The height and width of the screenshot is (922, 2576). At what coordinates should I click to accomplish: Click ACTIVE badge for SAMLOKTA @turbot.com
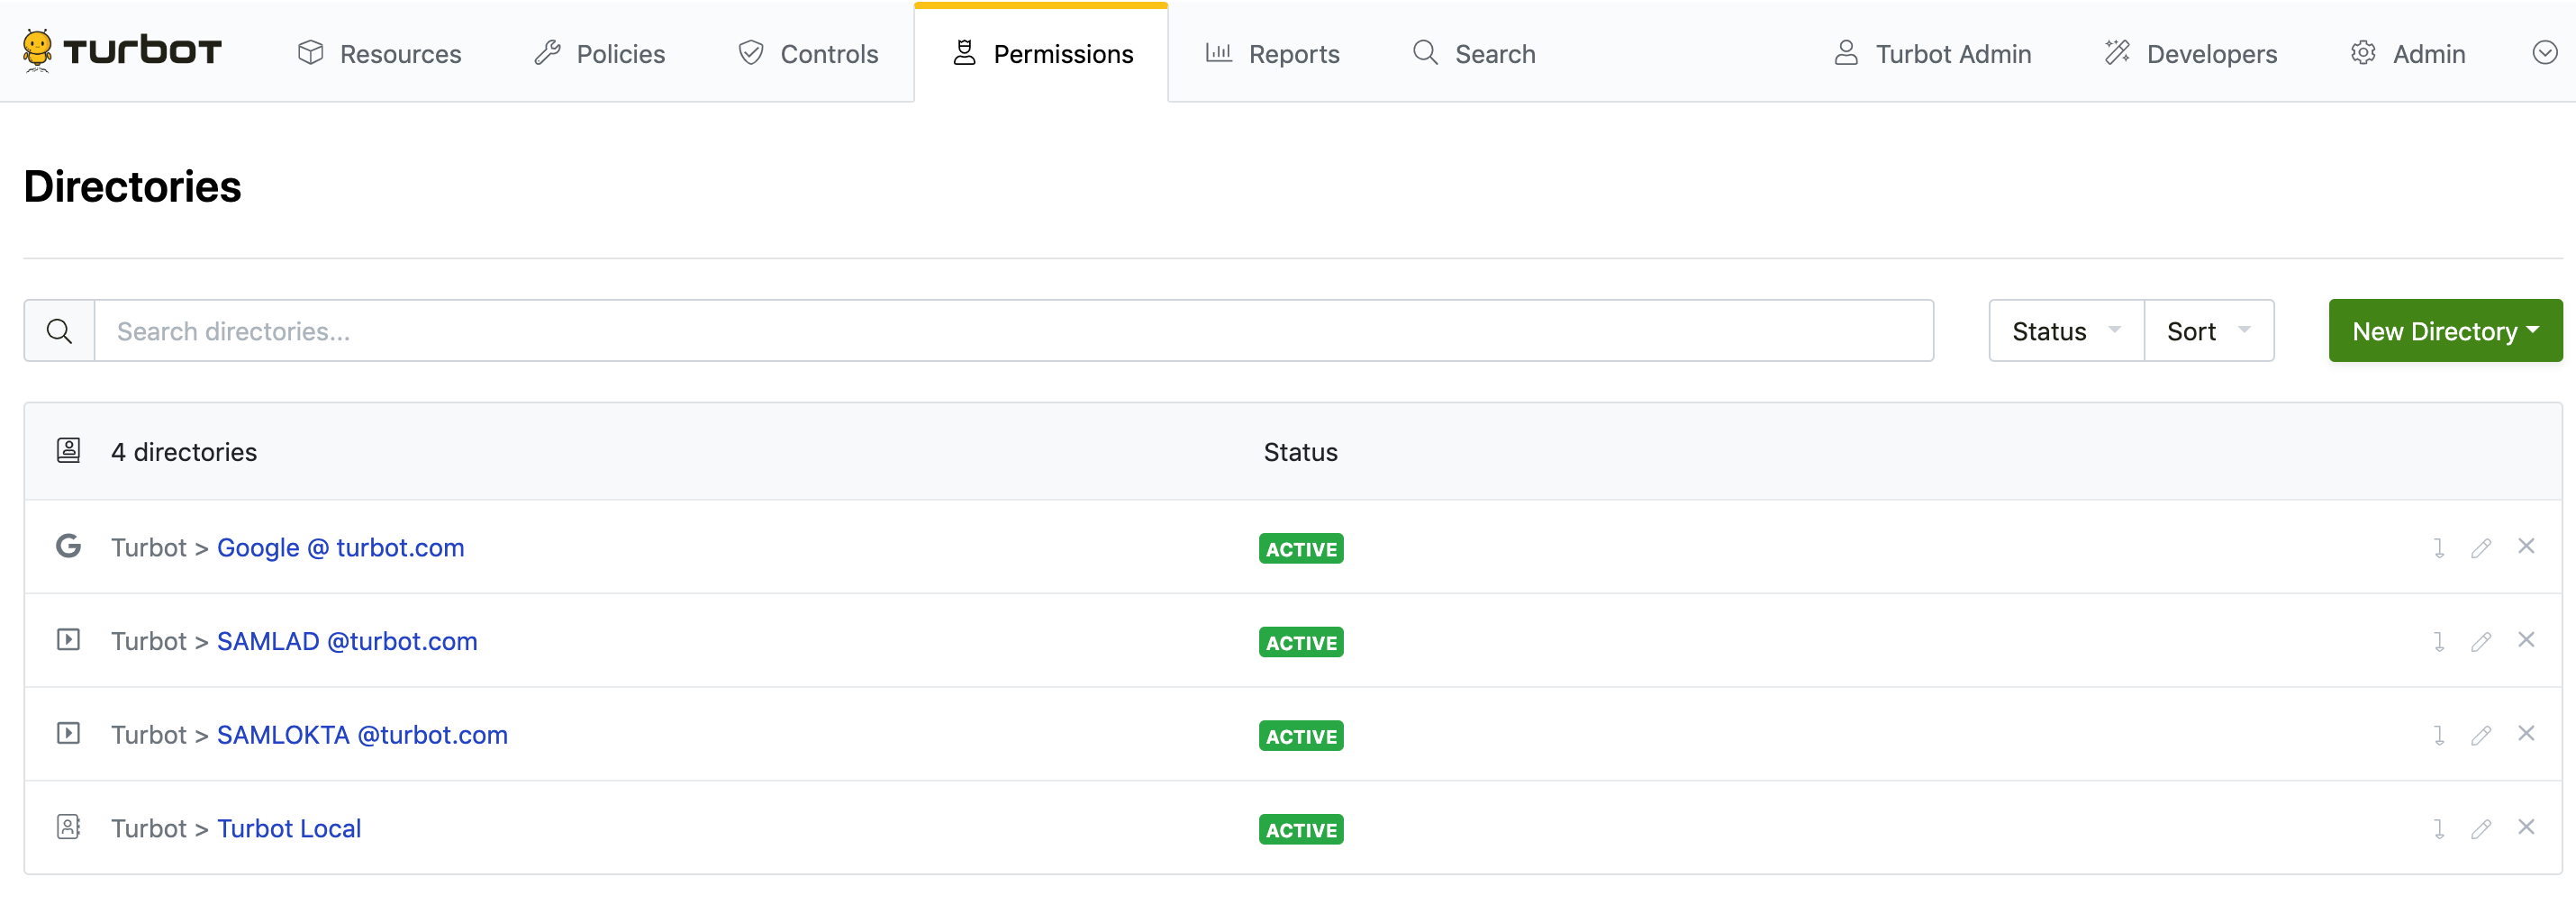click(1301, 737)
